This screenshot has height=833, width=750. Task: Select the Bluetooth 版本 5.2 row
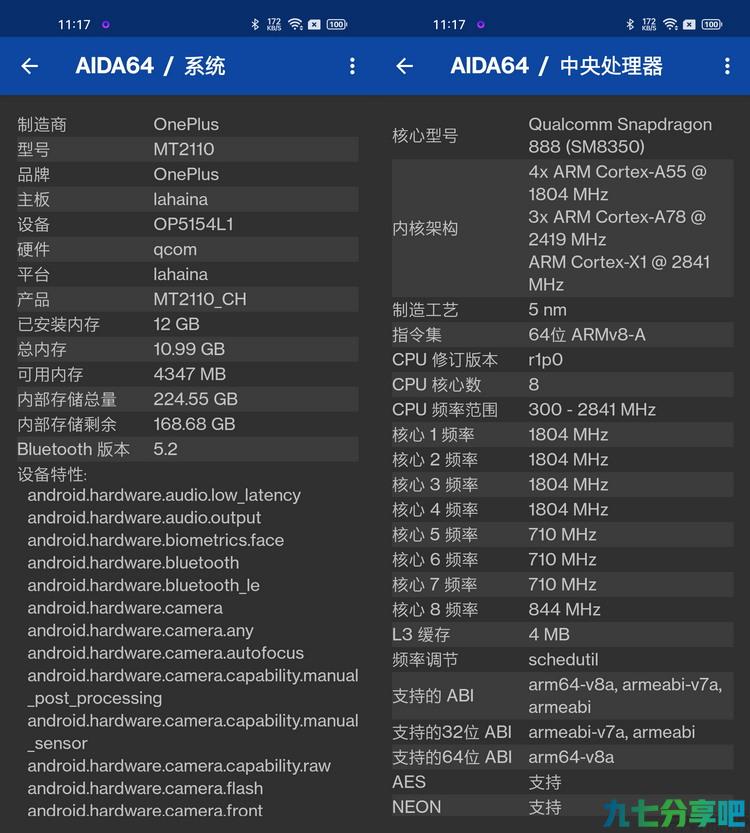click(x=188, y=449)
